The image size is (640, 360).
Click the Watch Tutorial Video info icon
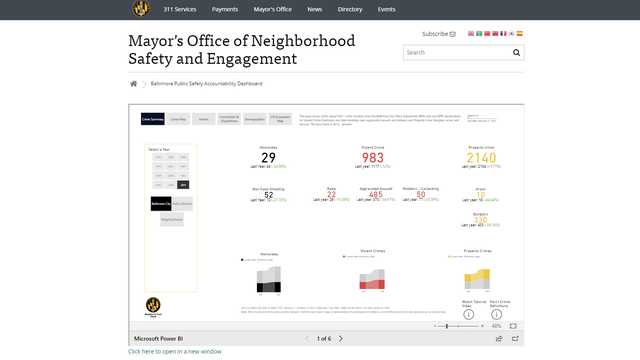pyautogui.click(x=469, y=314)
